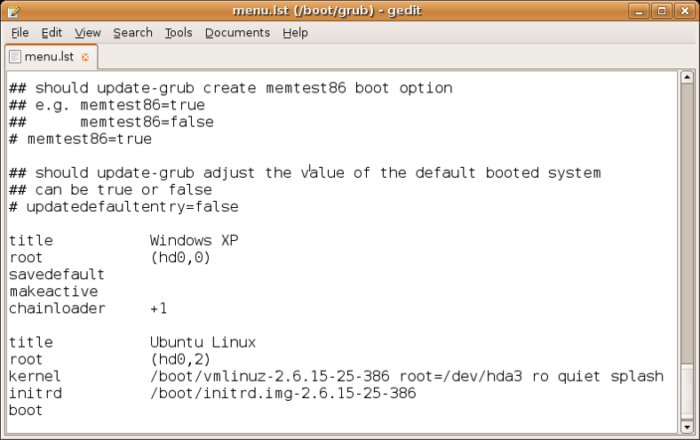Close the menu.lst tab with orange x
700x440 pixels.
(x=85, y=57)
